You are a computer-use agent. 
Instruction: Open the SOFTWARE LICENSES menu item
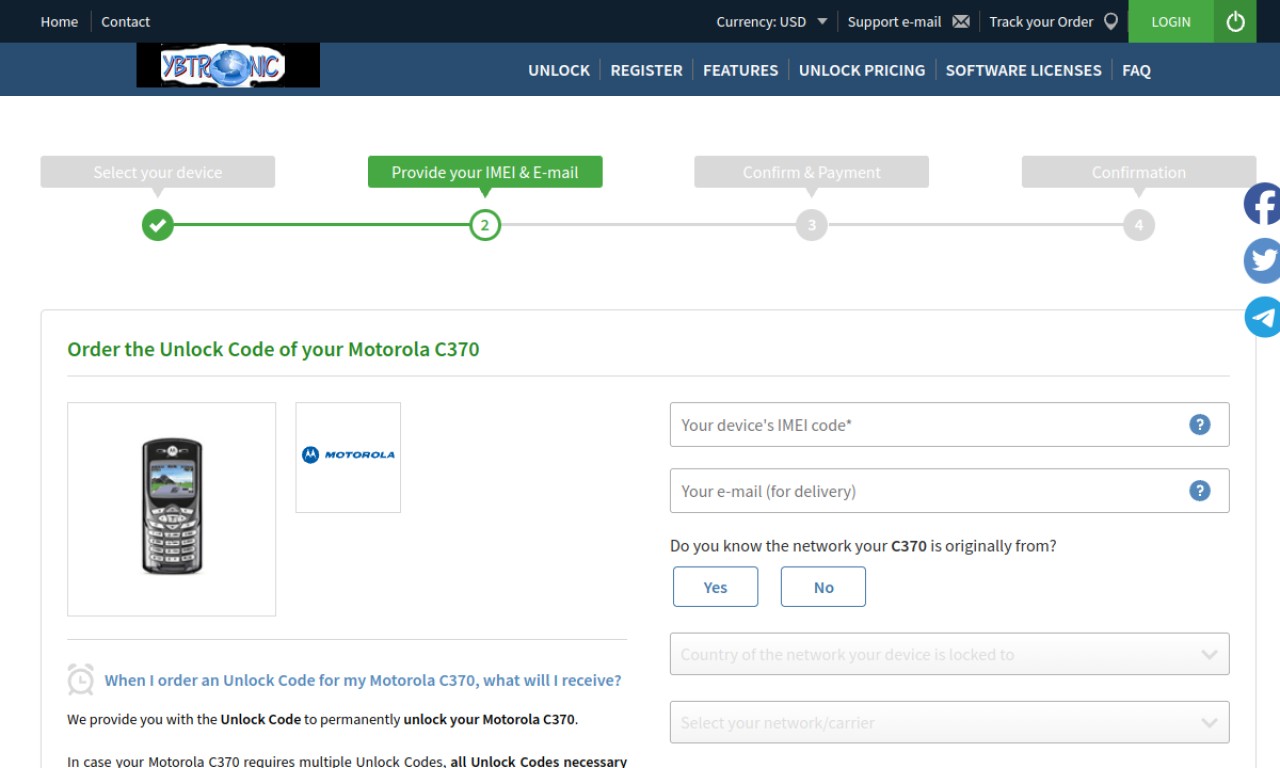tap(1023, 70)
